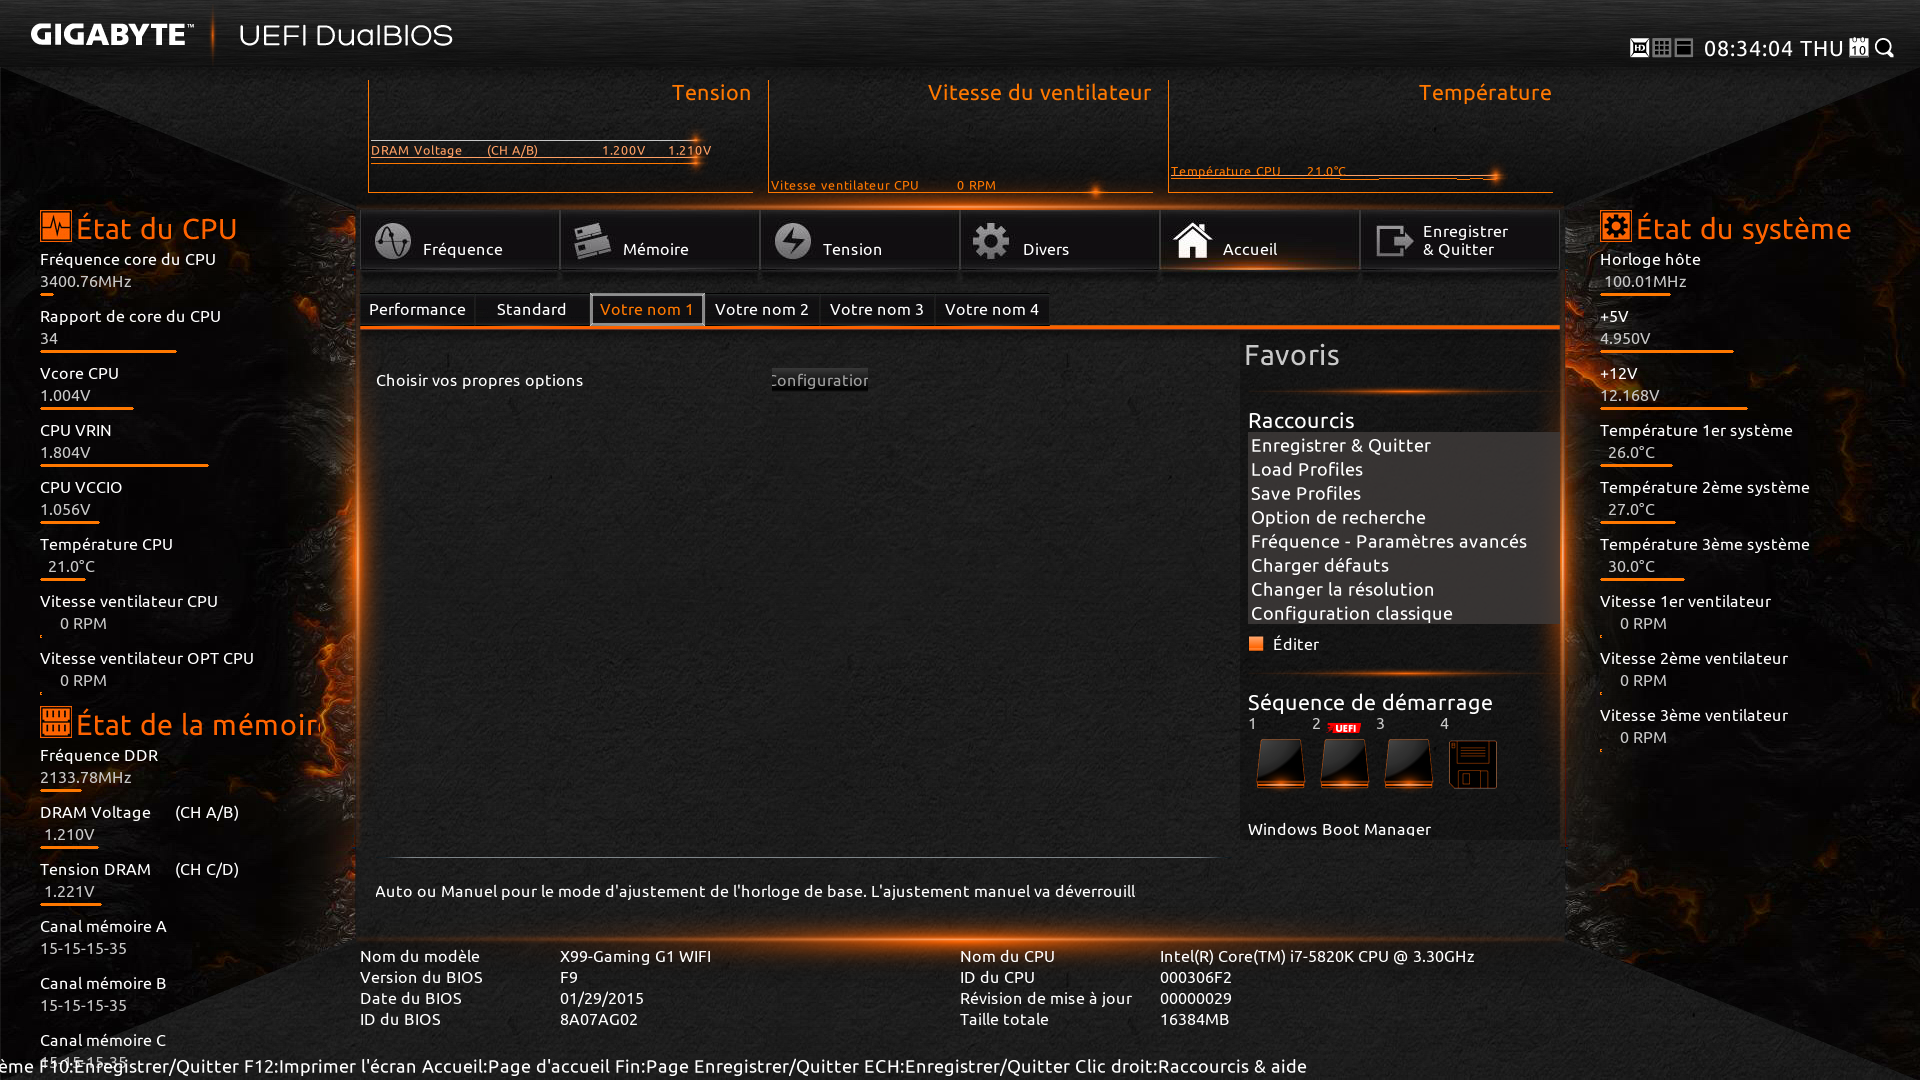The width and height of the screenshot is (1920, 1080).
Task: Open Enregistrer & Quitter exit icon
Action: 1394,241
